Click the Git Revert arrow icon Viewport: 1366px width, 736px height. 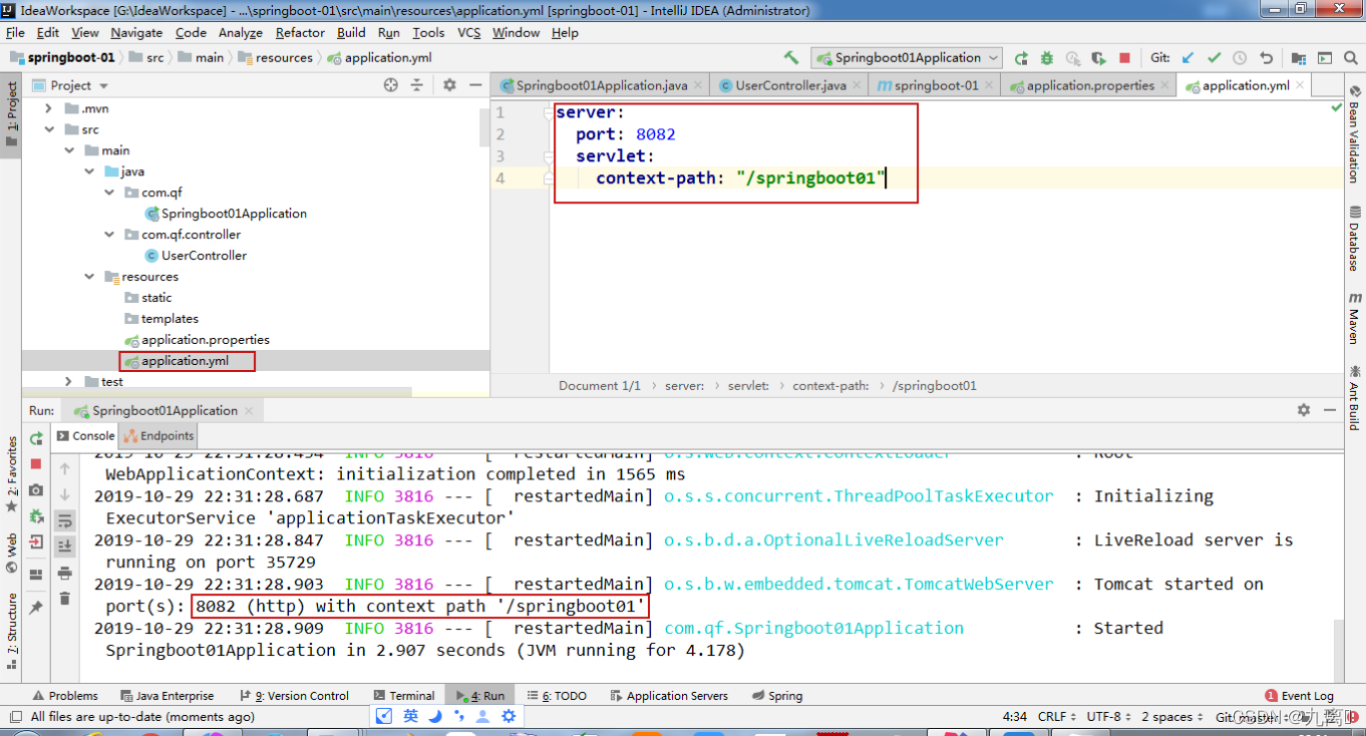(1266, 58)
